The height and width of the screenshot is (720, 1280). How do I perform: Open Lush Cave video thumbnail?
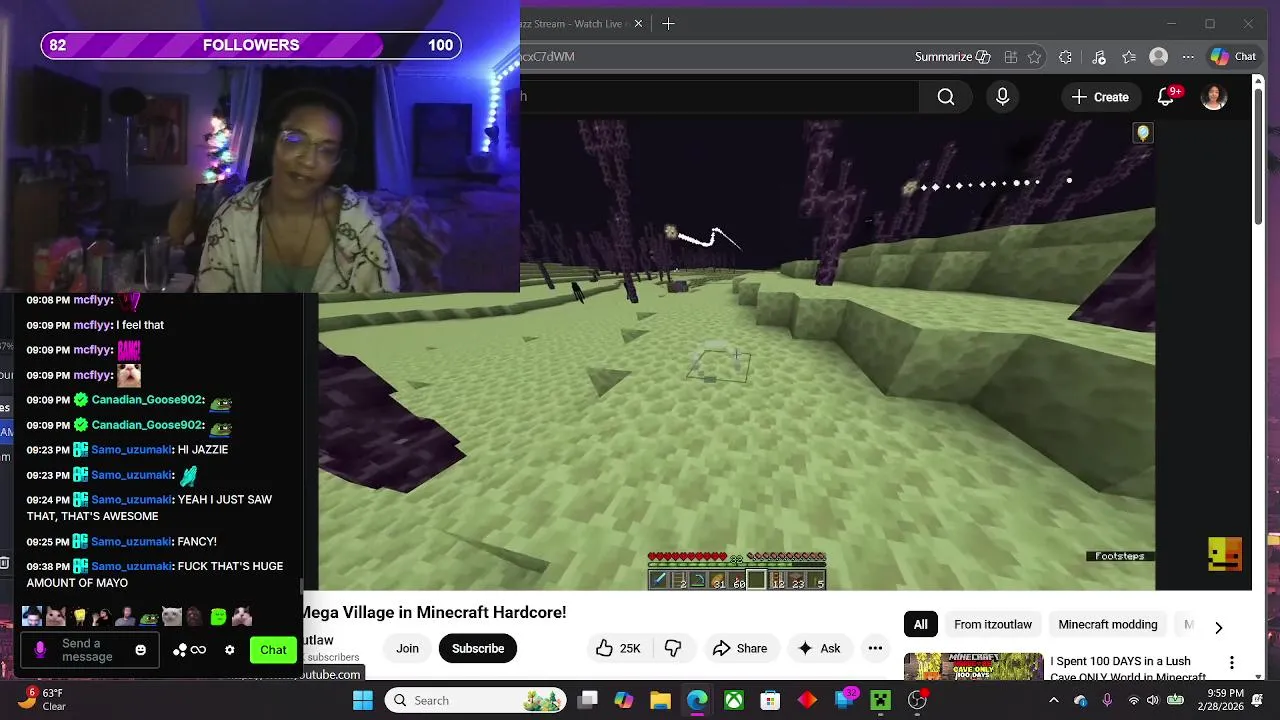click(973, 667)
